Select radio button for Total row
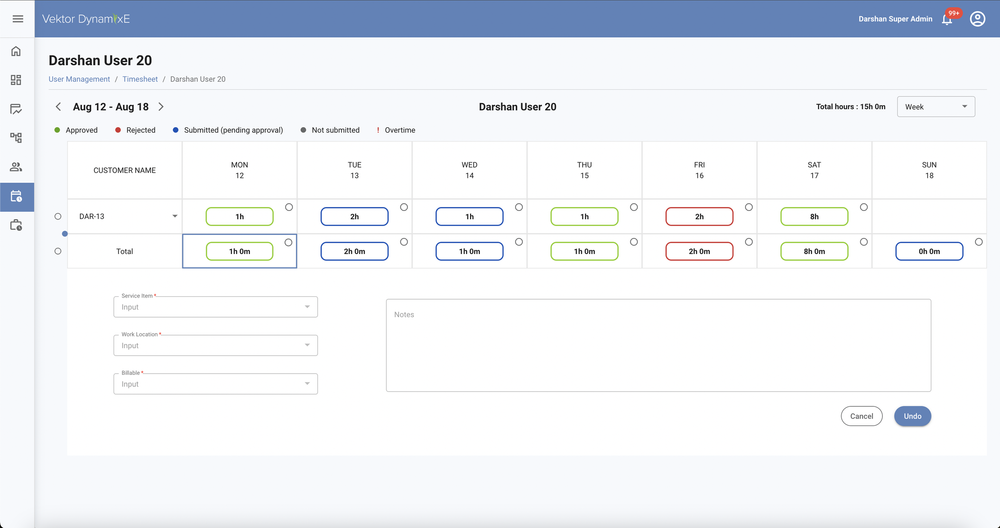The width and height of the screenshot is (1000, 528). click(x=58, y=251)
